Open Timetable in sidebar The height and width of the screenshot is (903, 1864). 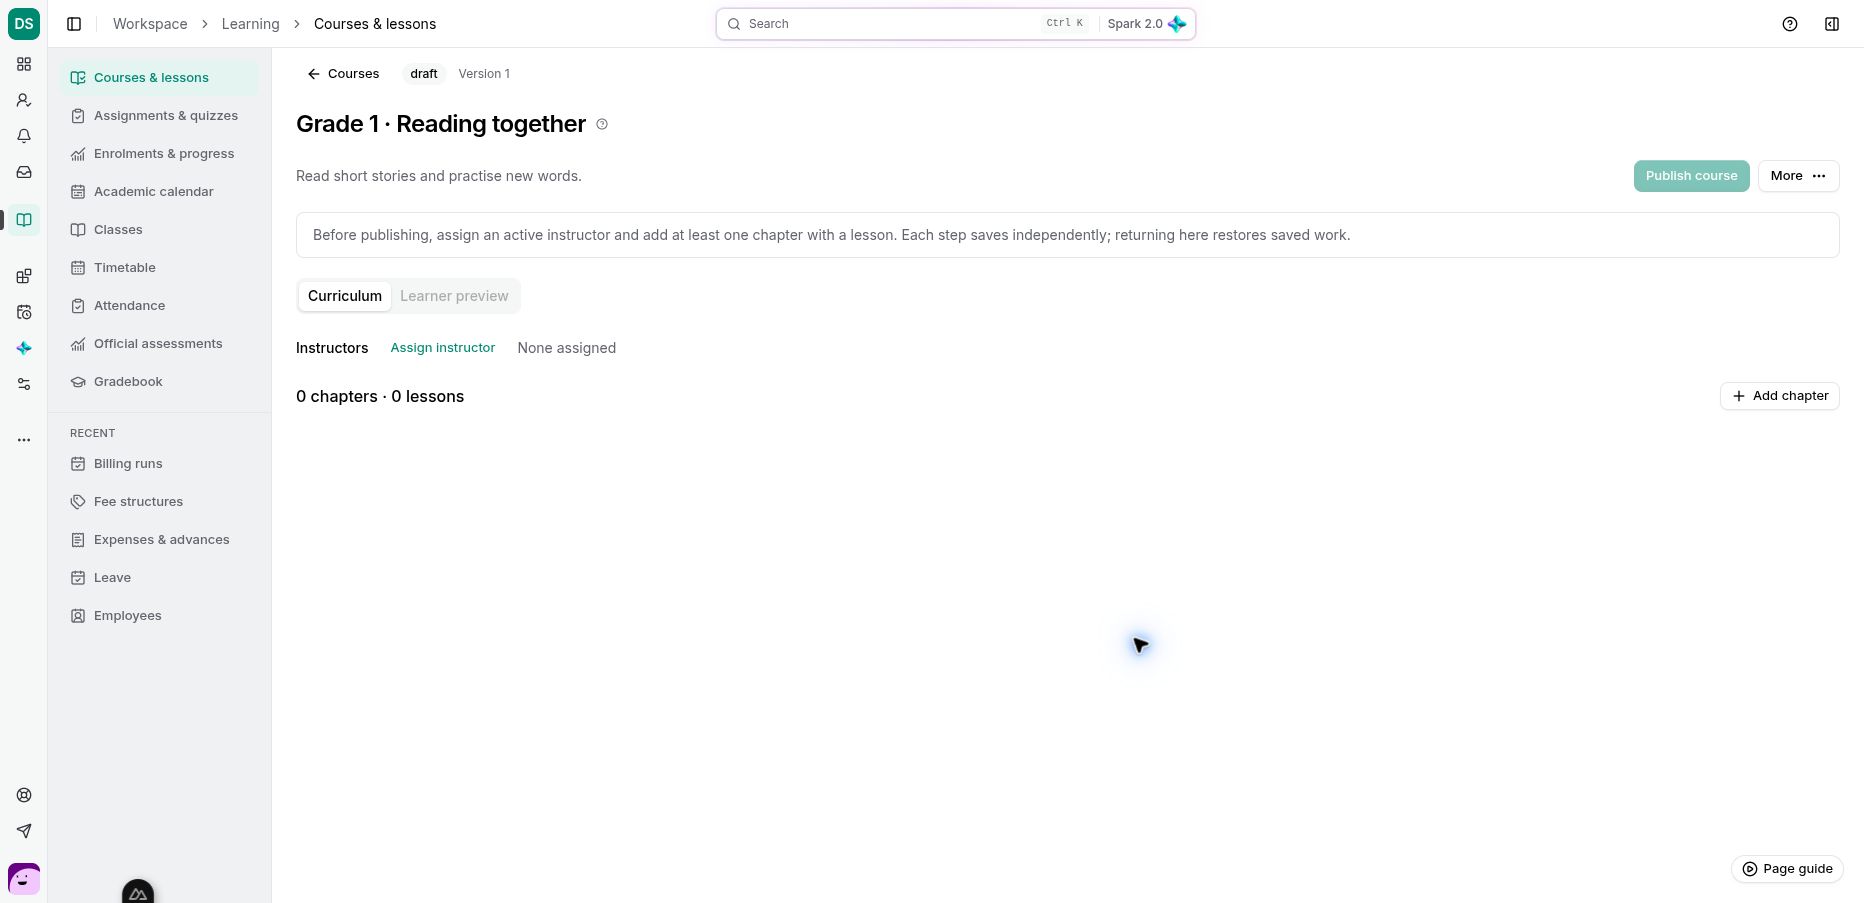tap(159, 268)
